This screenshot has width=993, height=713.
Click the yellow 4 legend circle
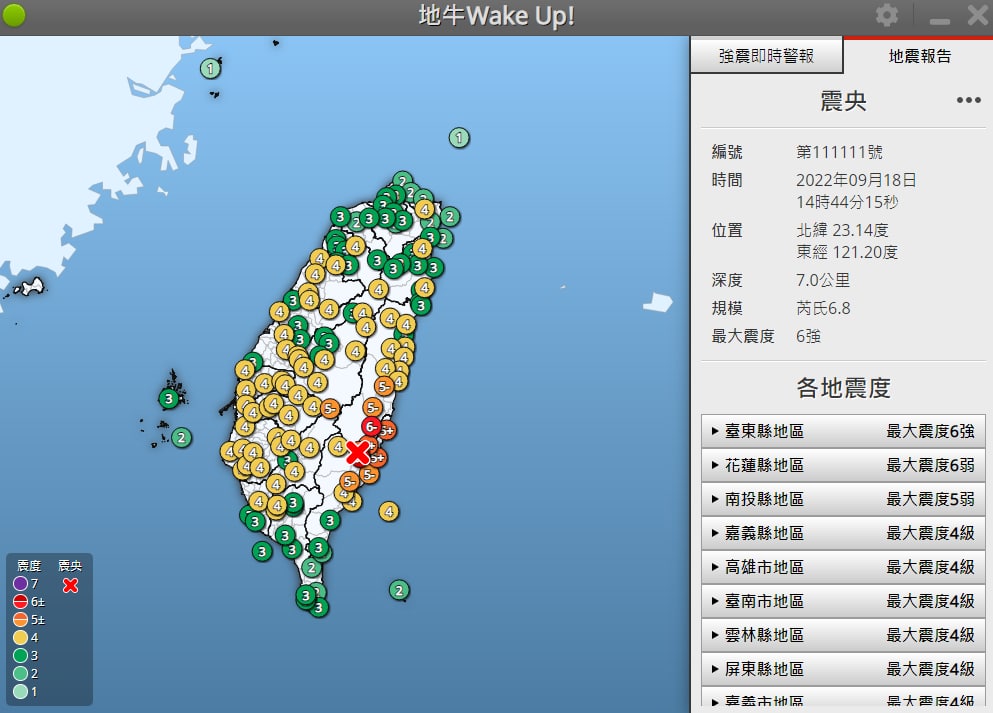(20, 638)
